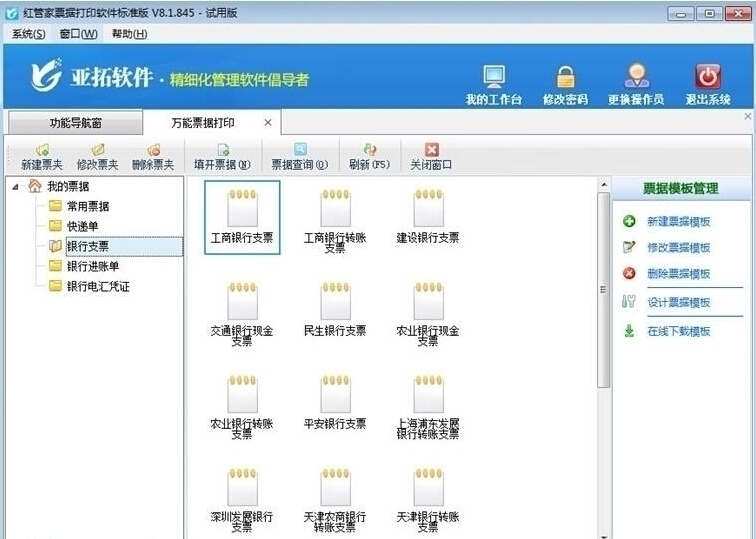Screen dimensions: 756x539
Task: Click the 新建票夹 toolbar icon
Action: point(42,150)
